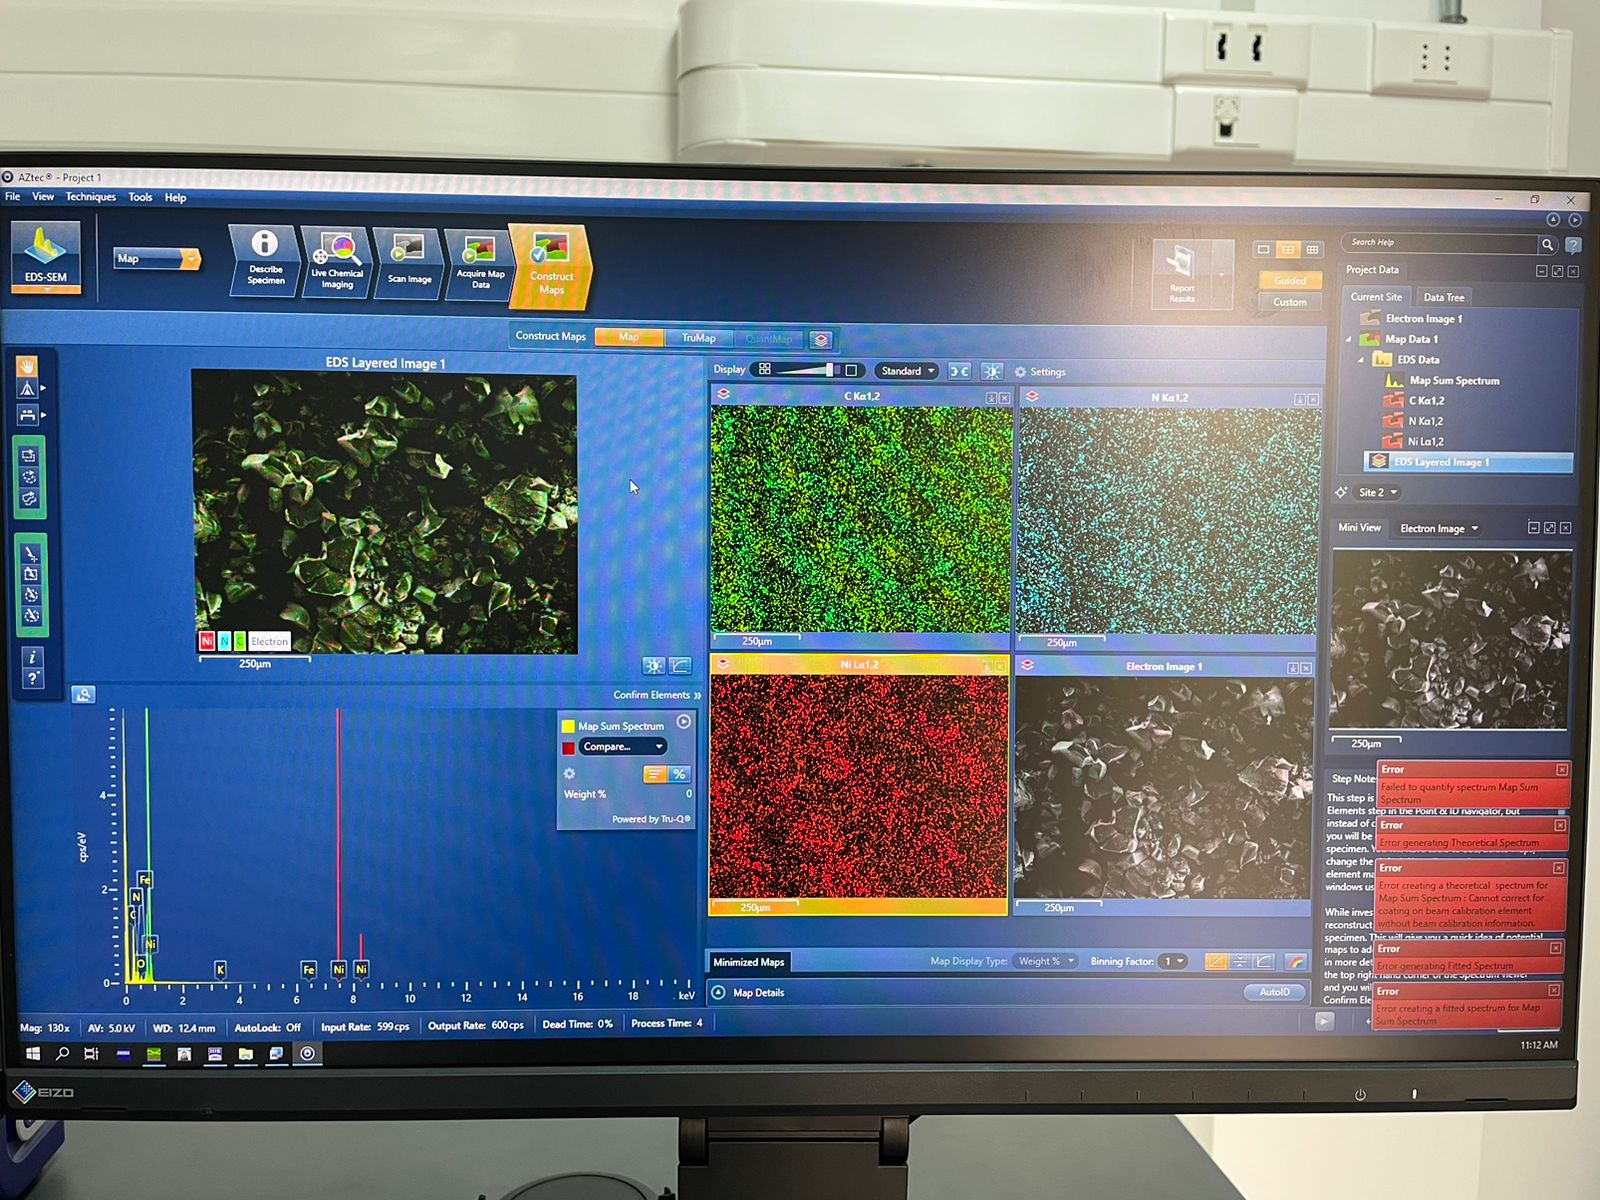
Task: Select Map Sum Spectrum in data tree
Action: (x=1454, y=381)
